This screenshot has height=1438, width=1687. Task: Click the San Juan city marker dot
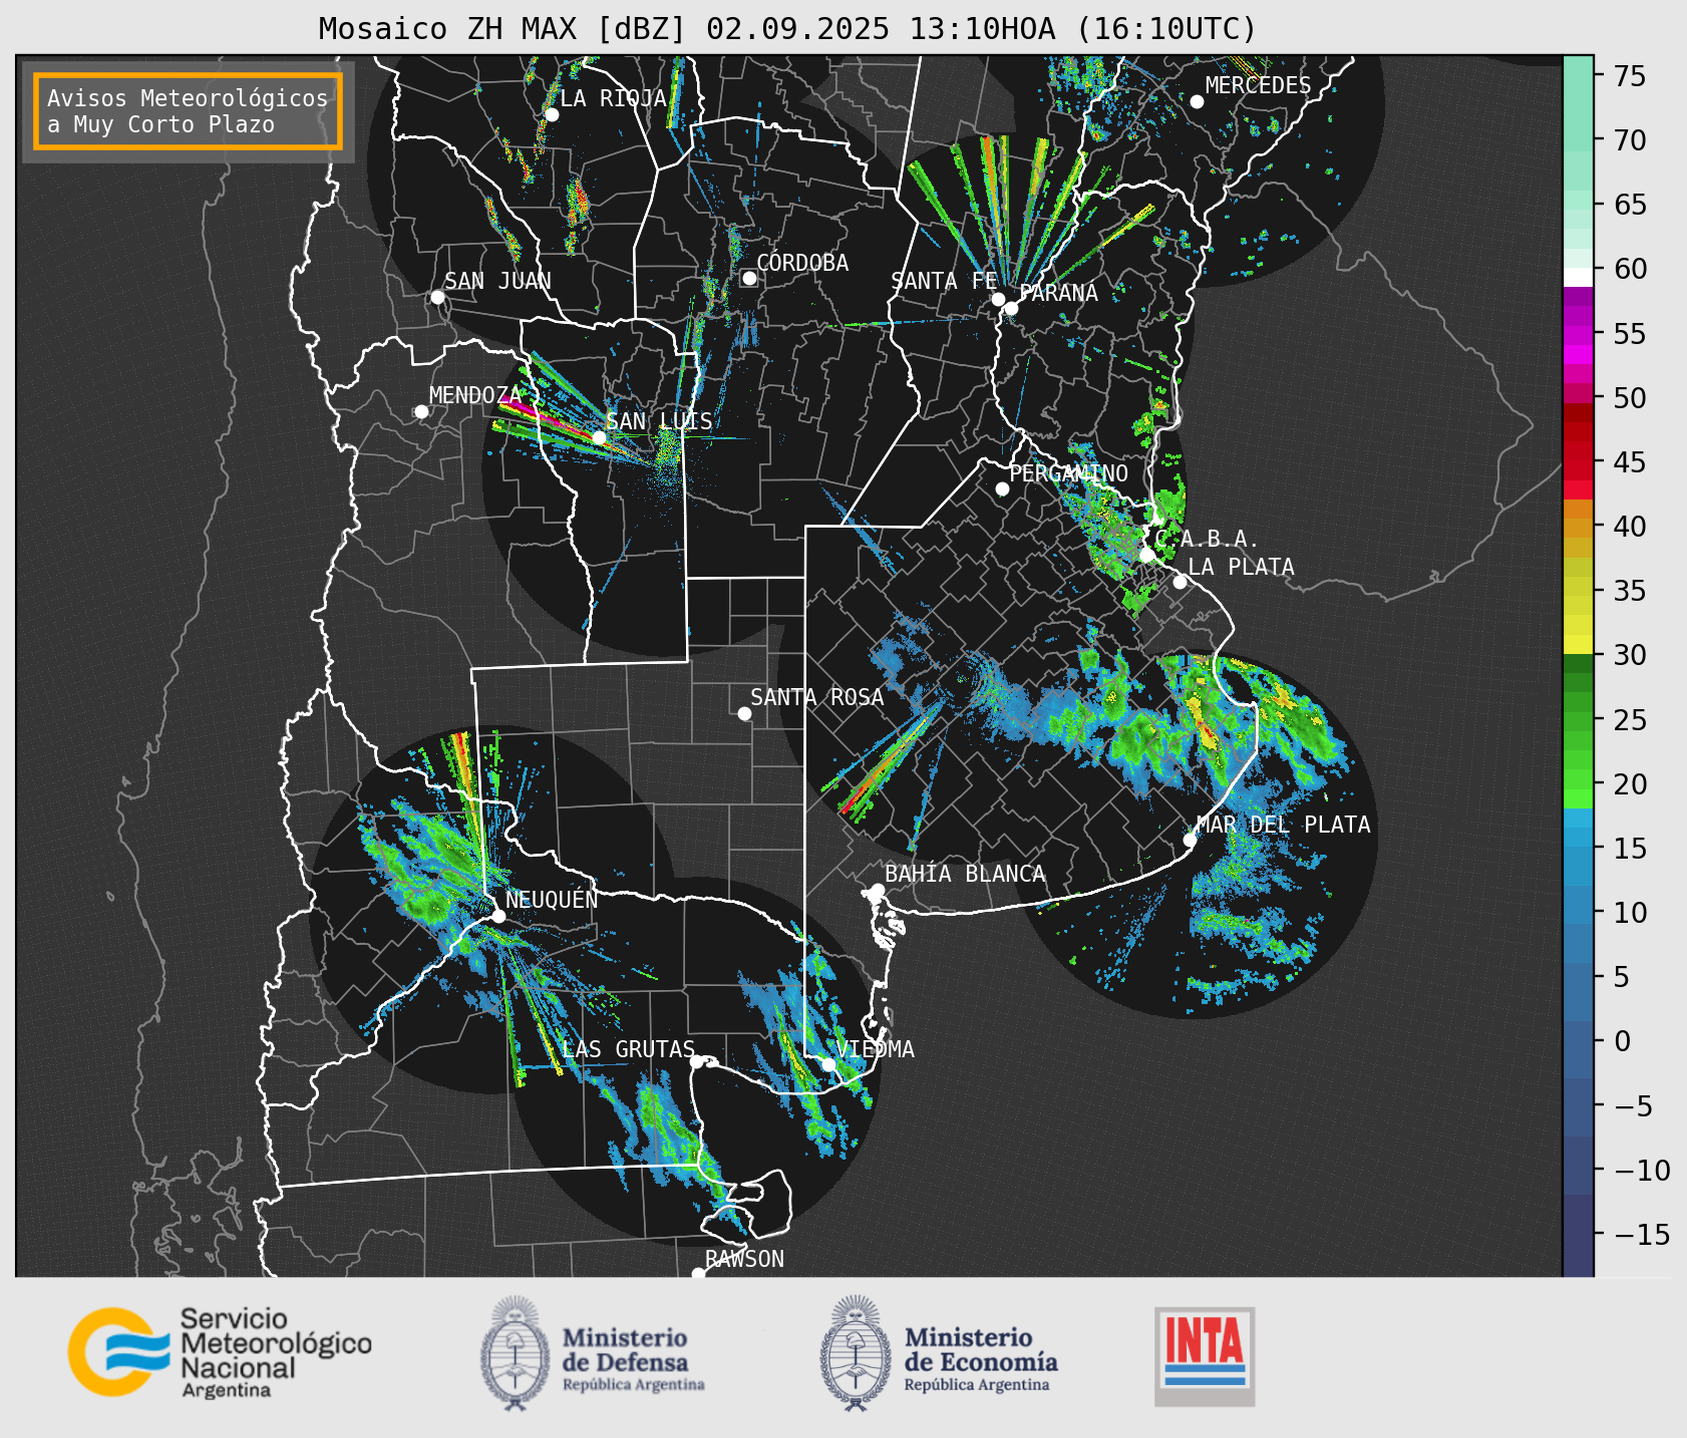click(x=437, y=297)
